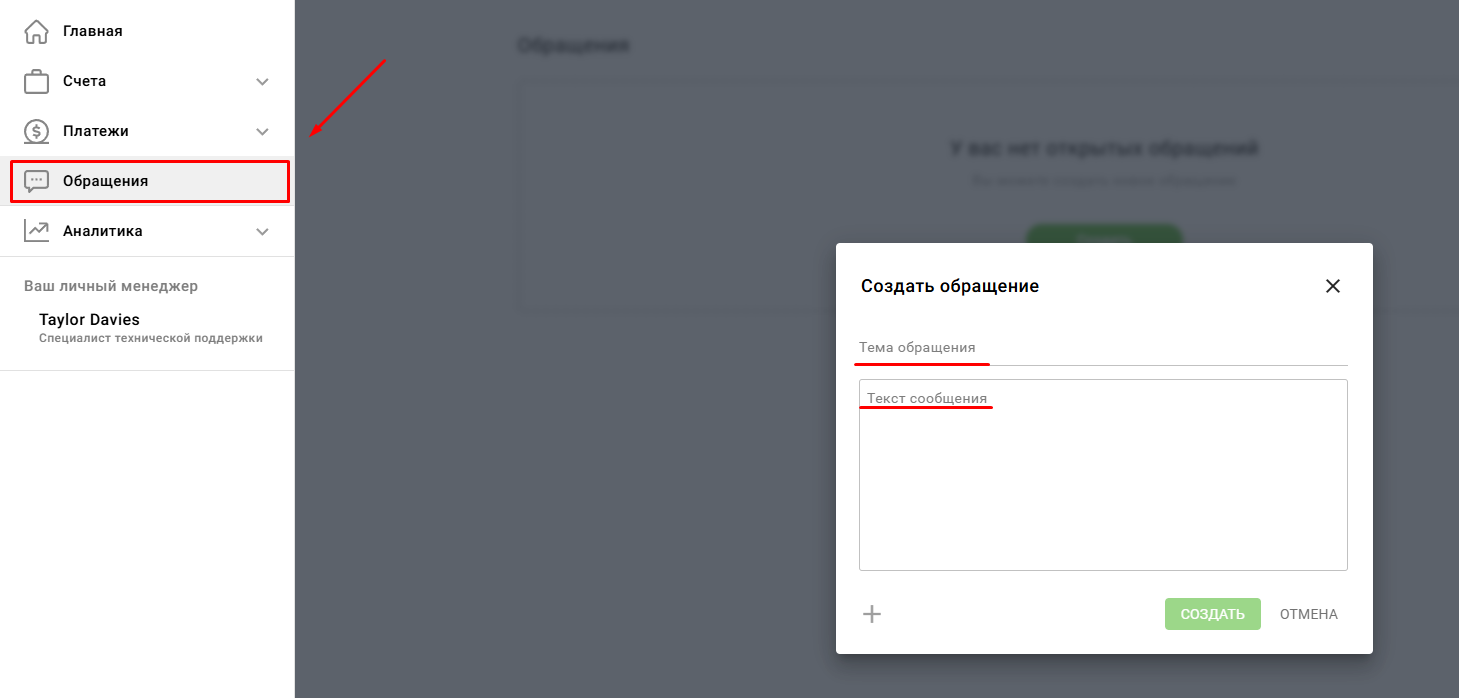Select the Обращения menu label
Image resolution: width=1459 pixels, height=698 pixels.
click(105, 181)
